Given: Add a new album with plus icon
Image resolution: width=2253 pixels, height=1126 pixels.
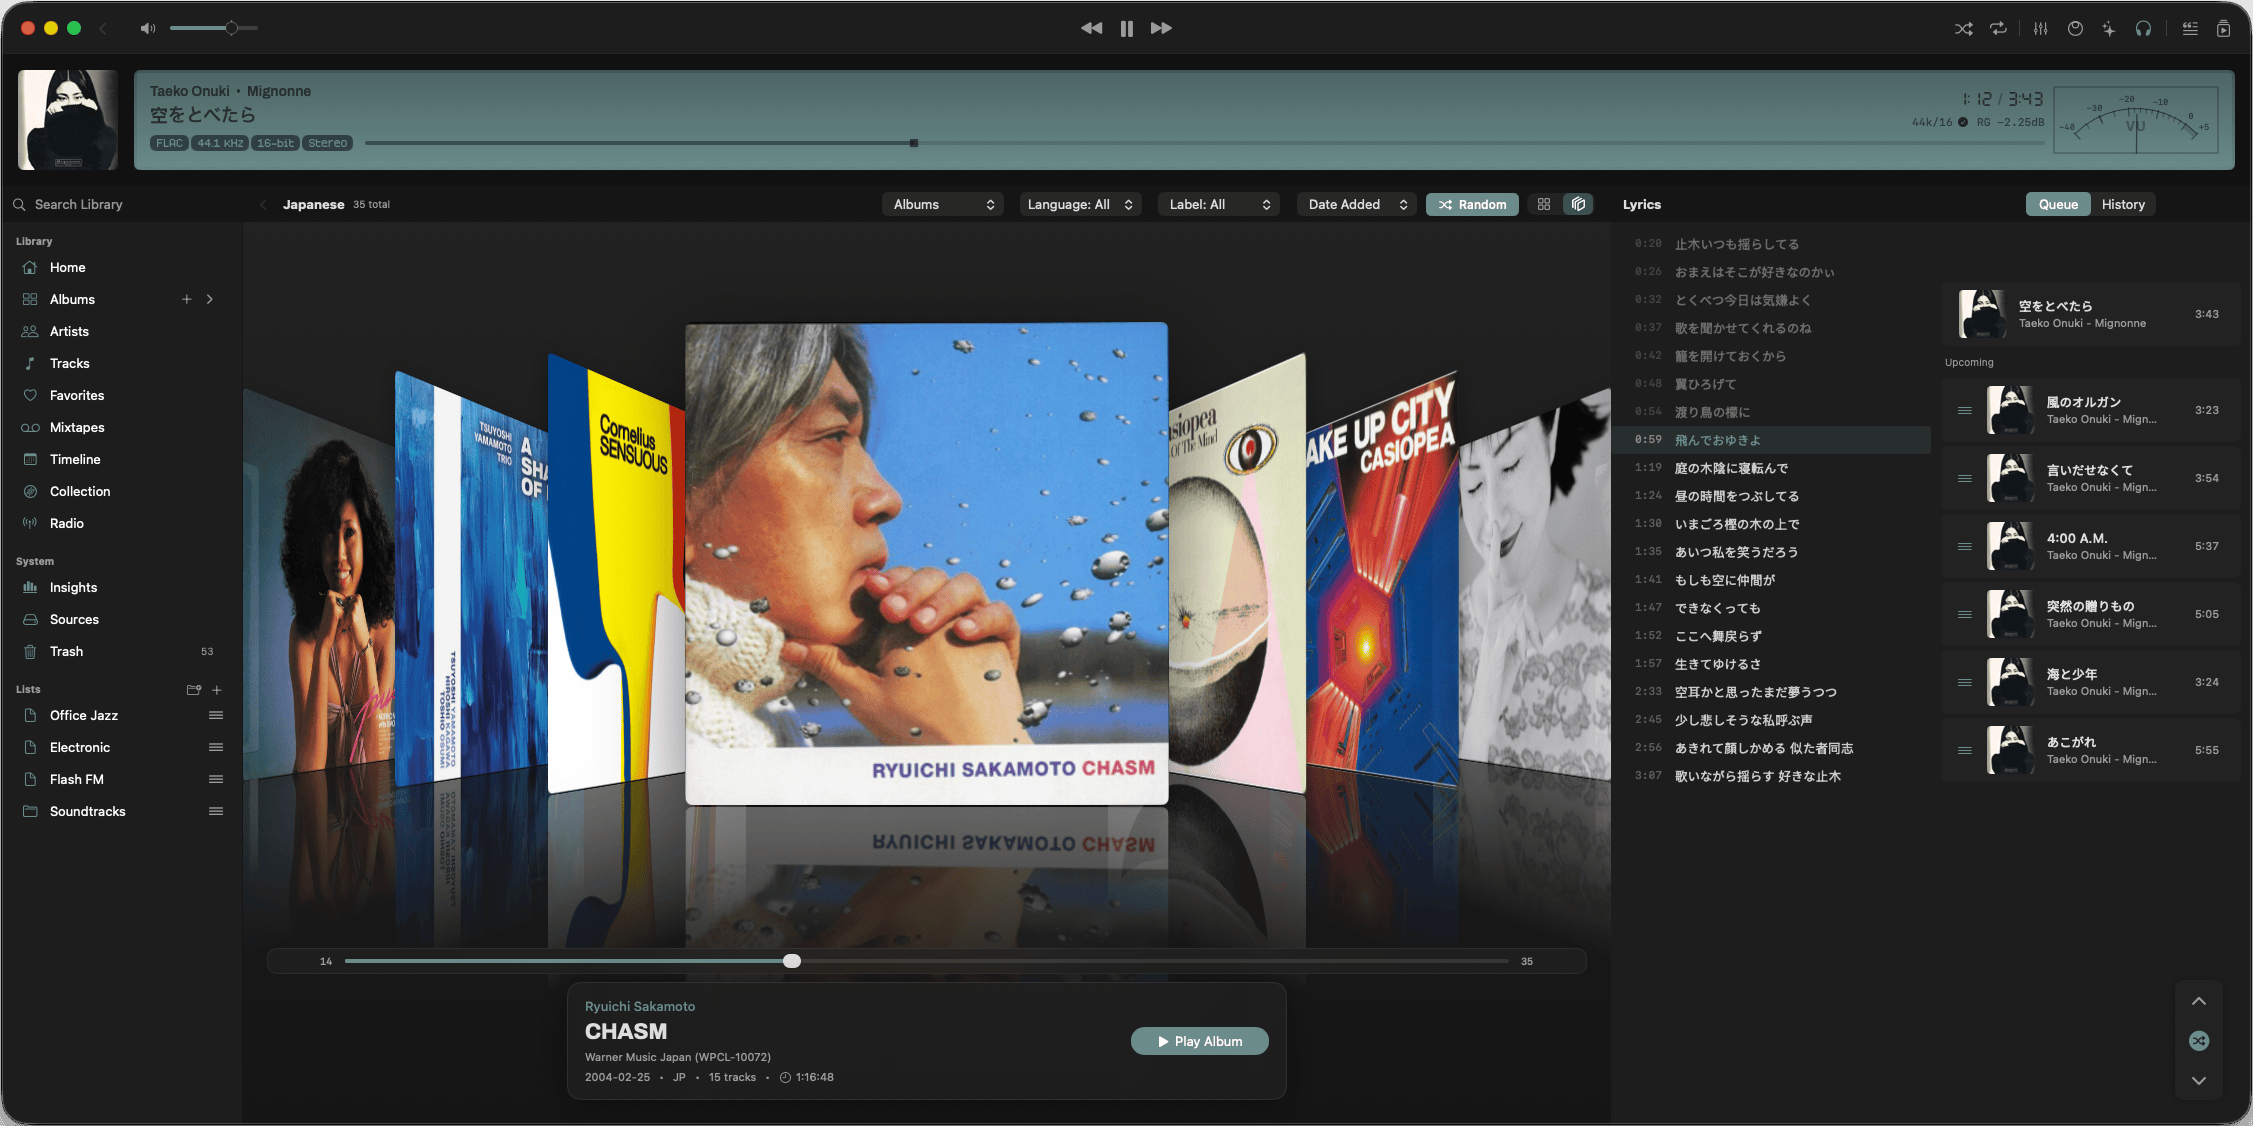Looking at the screenshot, I should point(186,299).
